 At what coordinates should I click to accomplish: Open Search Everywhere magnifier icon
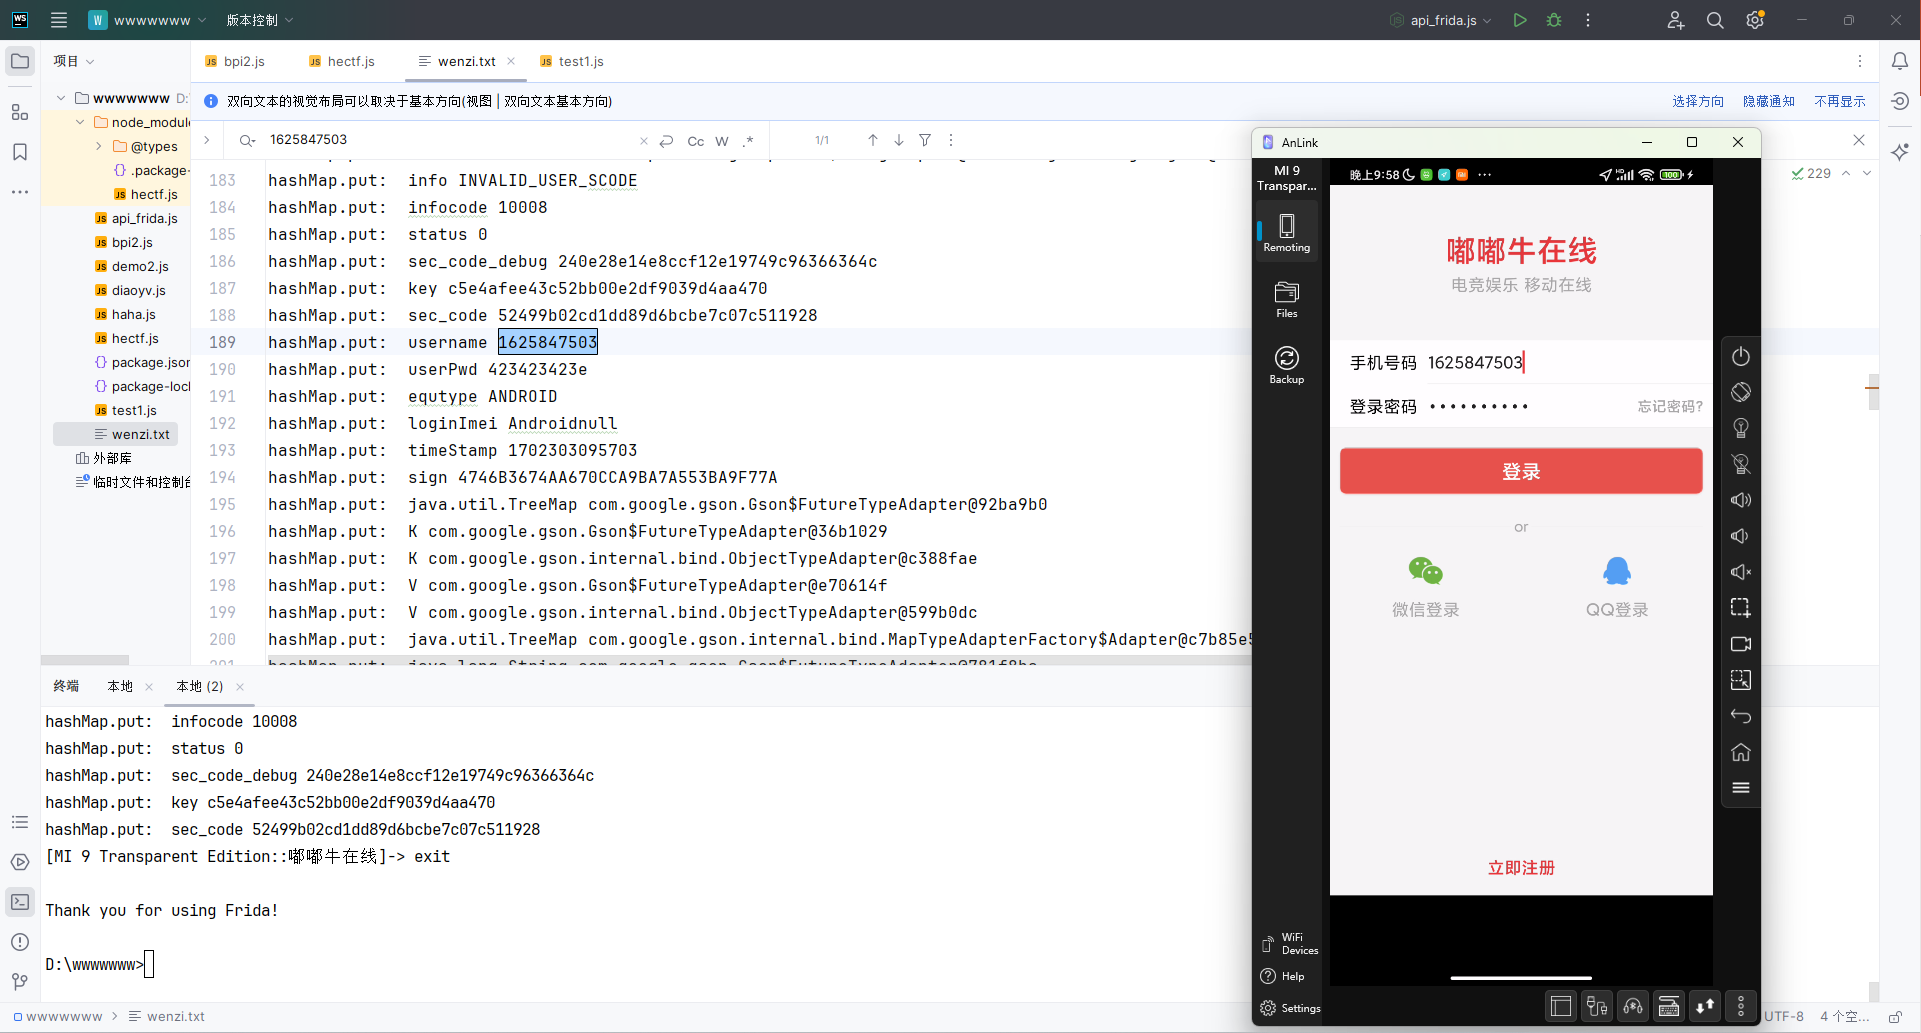pyautogui.click(x=1715, y=20)
